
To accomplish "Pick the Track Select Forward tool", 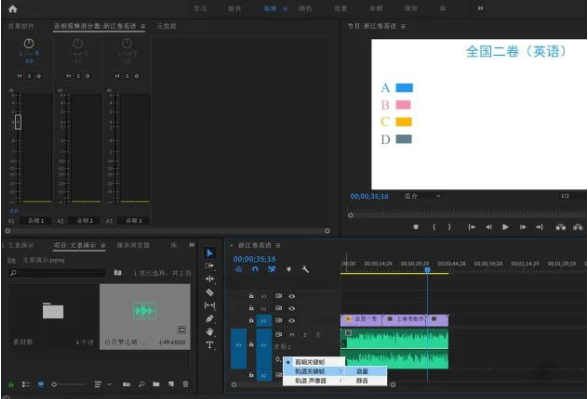I will pos(210,266).
